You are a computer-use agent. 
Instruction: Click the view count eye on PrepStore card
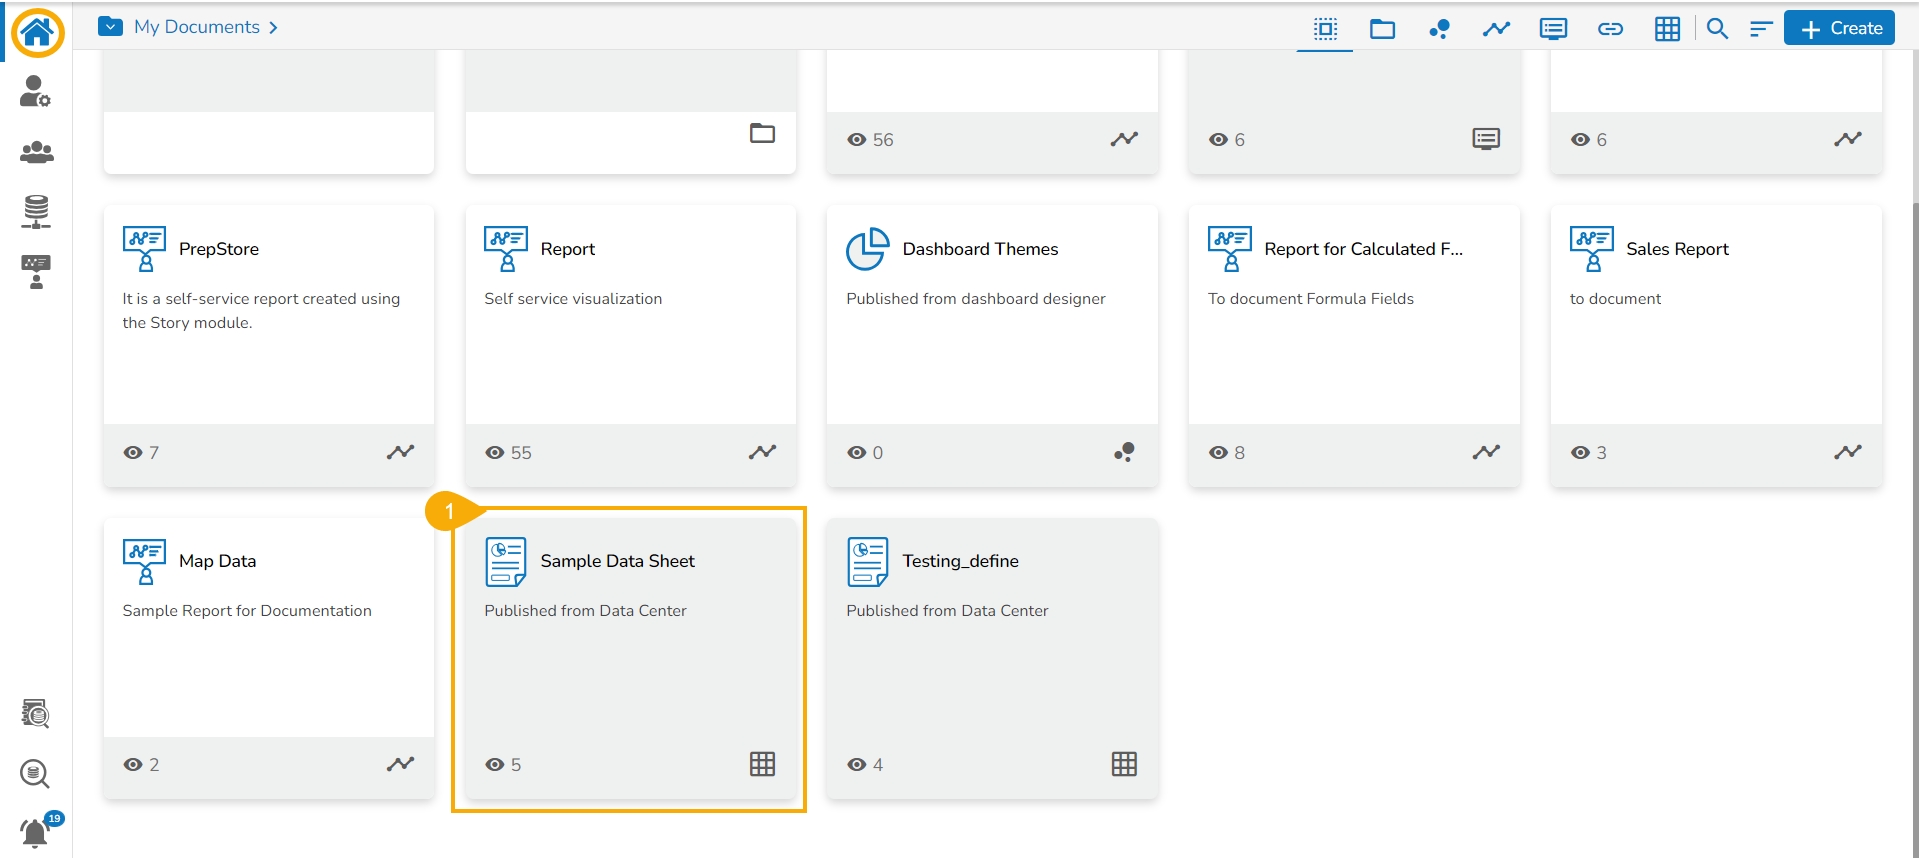(x=132, y=453)
